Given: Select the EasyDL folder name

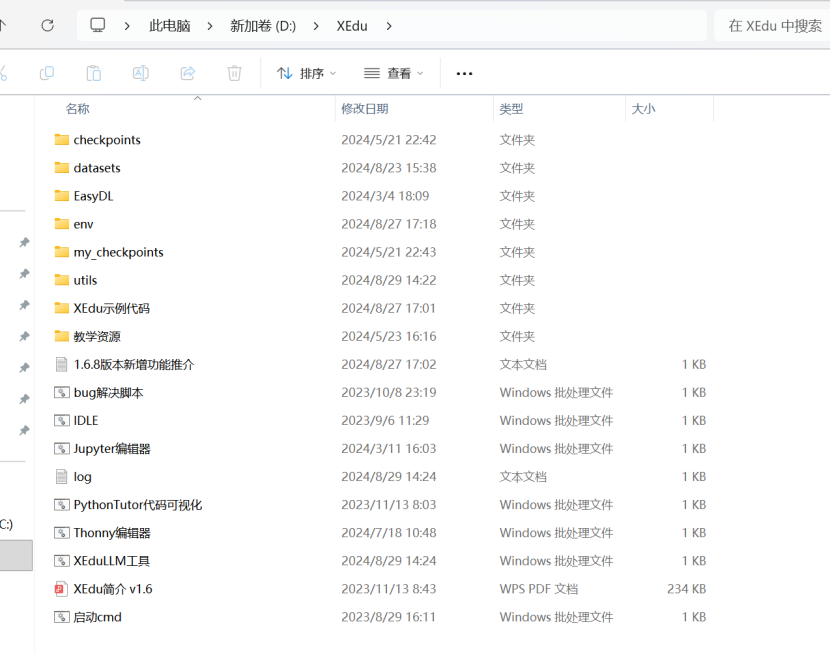Looking at the screenshot, I should click(93, 196).
